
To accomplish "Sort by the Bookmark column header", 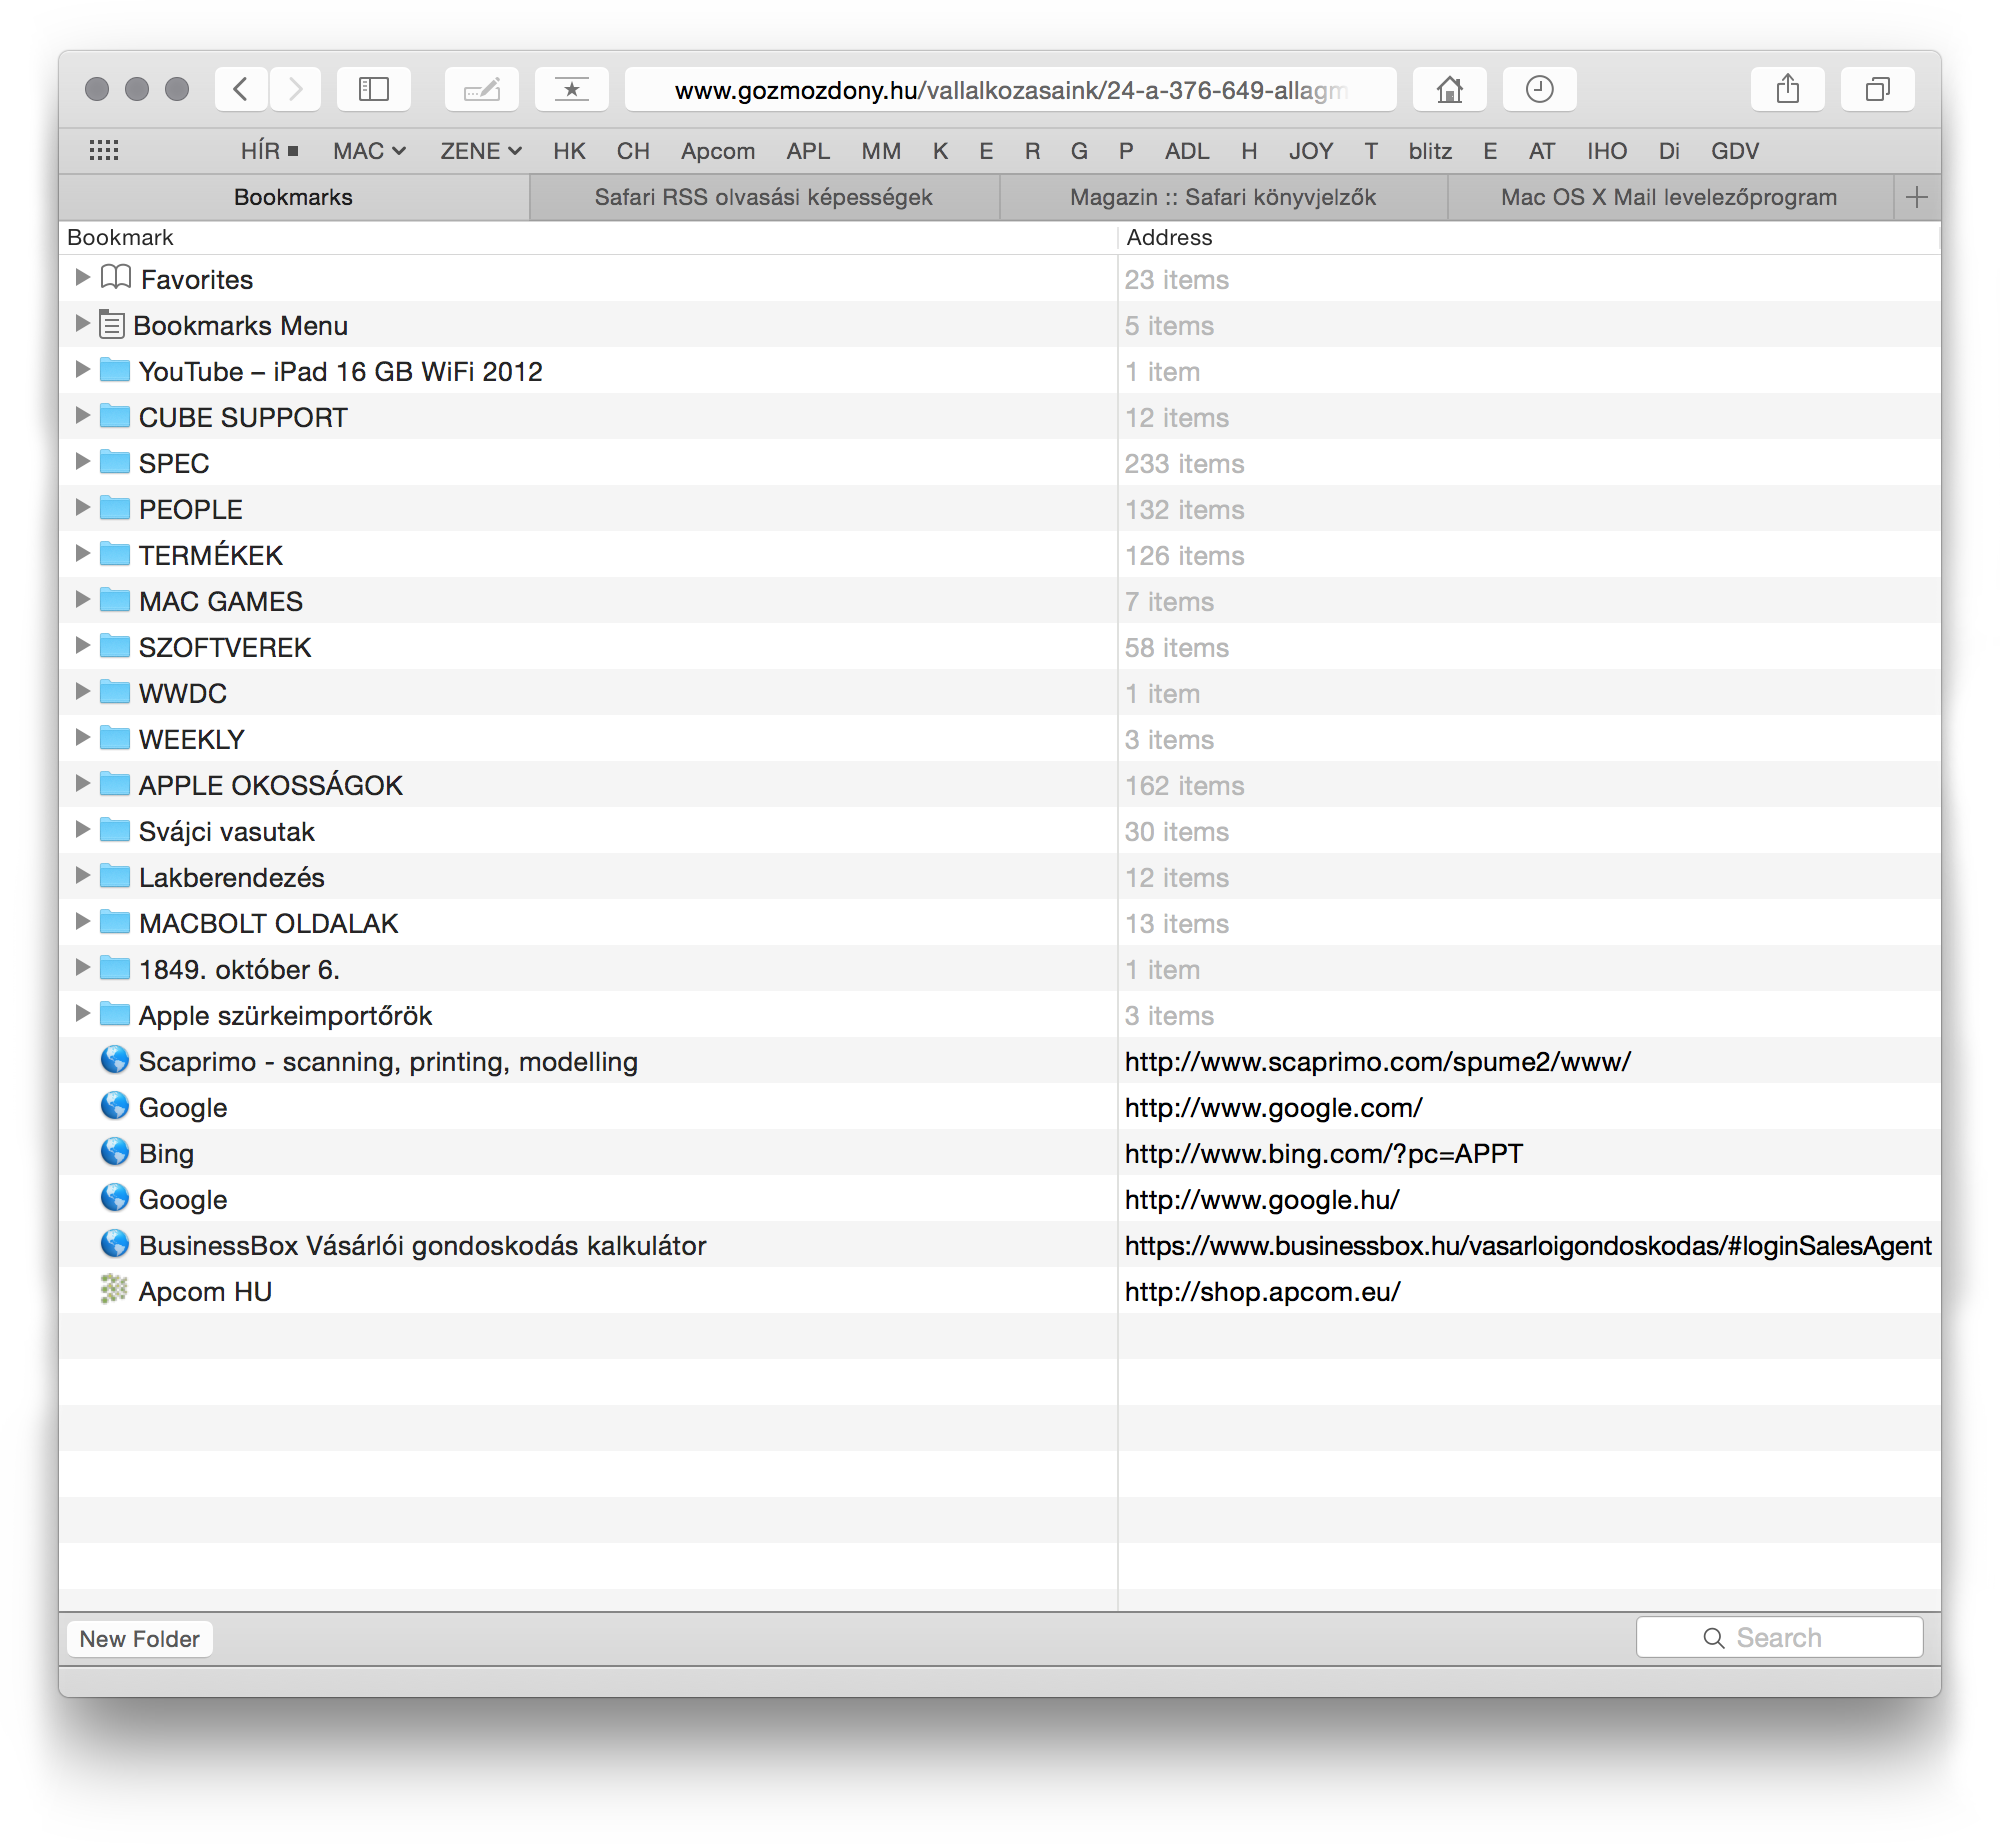I will pyautogui.click(x=587, y=237).
